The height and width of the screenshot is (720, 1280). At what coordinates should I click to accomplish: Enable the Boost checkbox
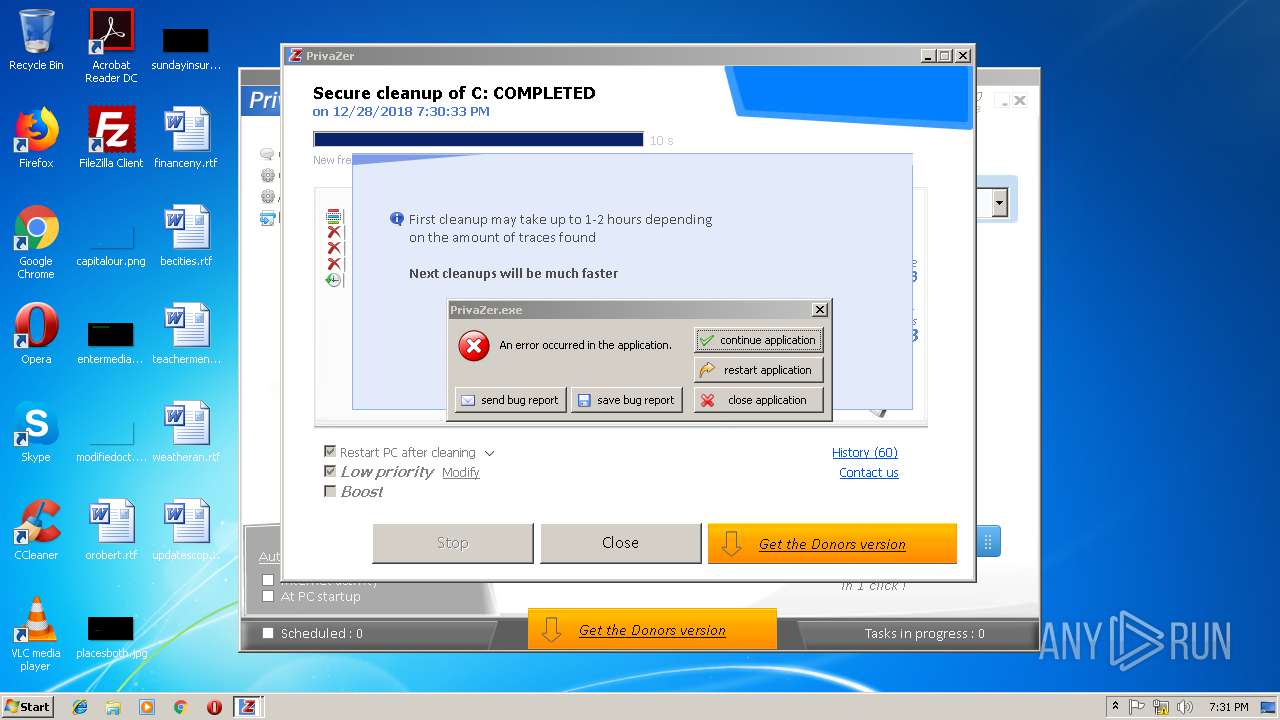[330, 491]
